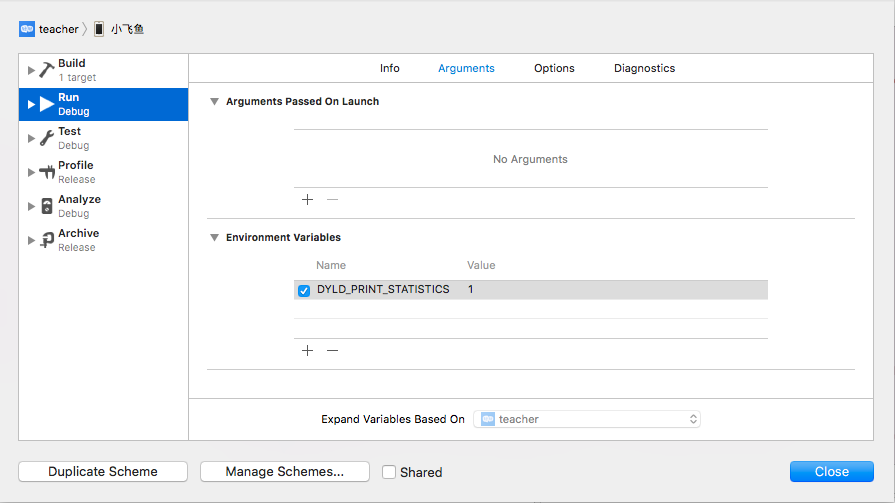Expand the Build action disclosure triangle

[x=31, y=70]
